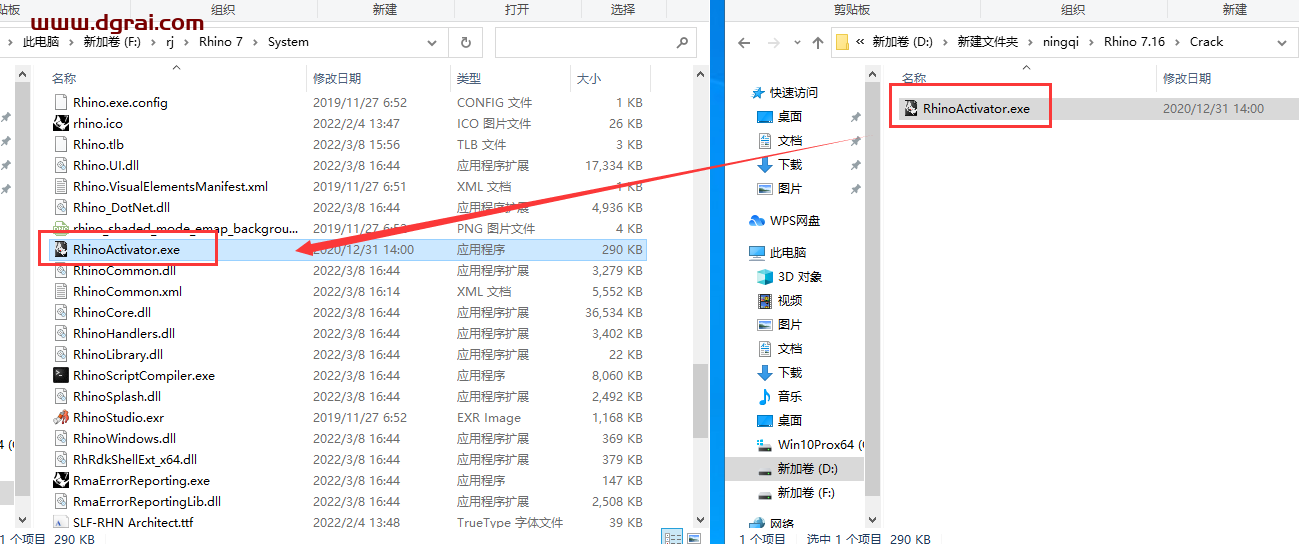Open the 音乐 folder in navigation pane
Image resolution: width=1299 pixels, height=544 pixels.
click(790, 396)
